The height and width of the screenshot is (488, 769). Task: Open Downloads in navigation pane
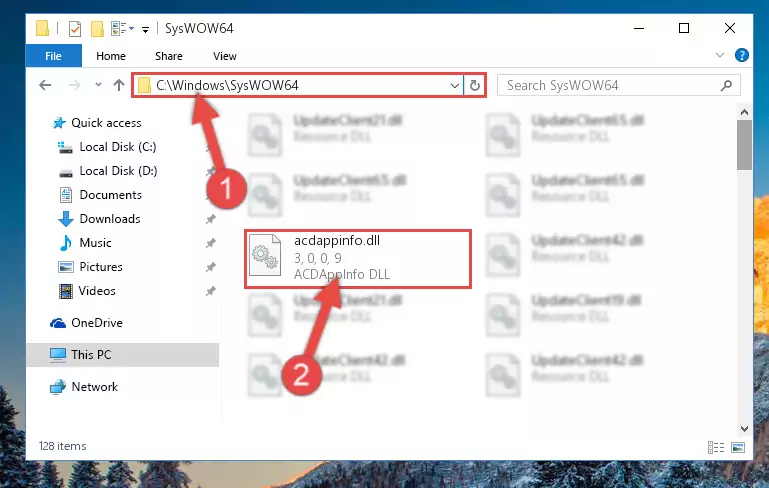(x=110, y=219)
